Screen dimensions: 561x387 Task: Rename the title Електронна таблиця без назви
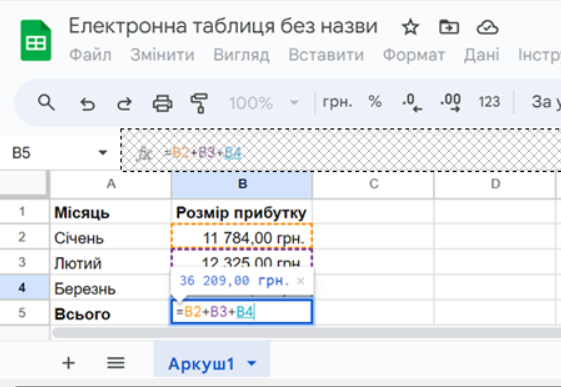tap(223, 26)
